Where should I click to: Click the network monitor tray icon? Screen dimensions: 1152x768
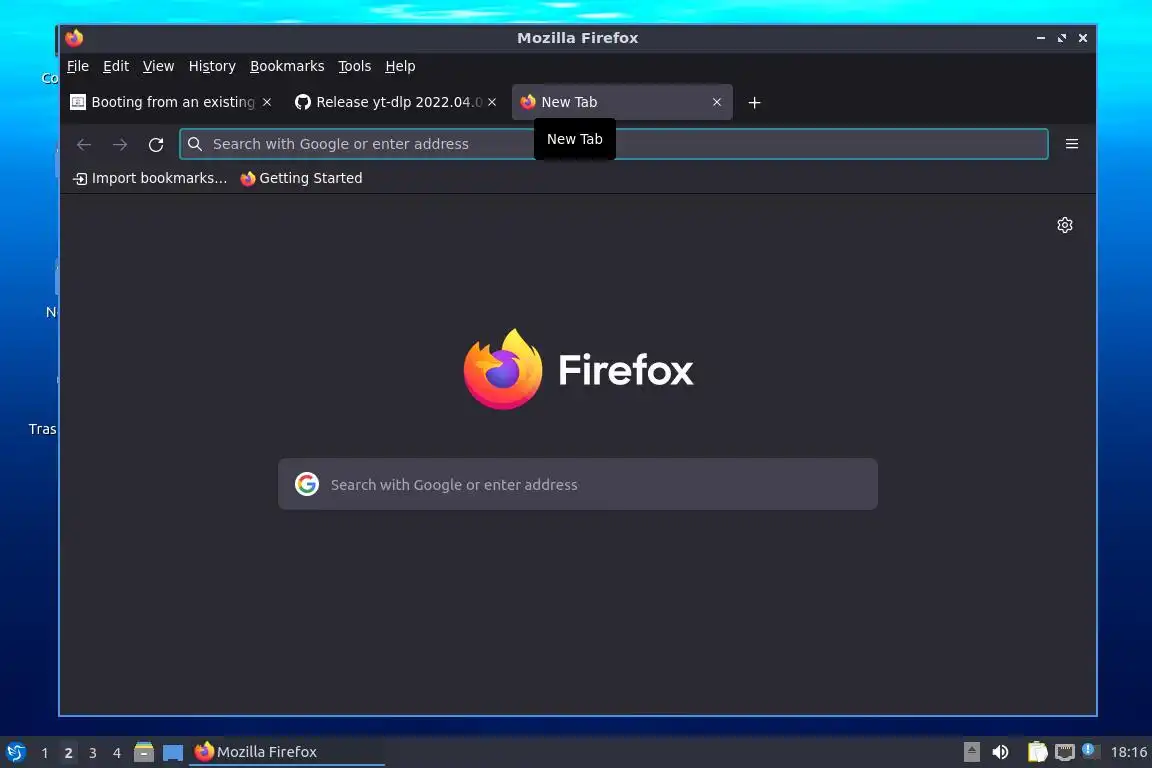(1065, 752)
